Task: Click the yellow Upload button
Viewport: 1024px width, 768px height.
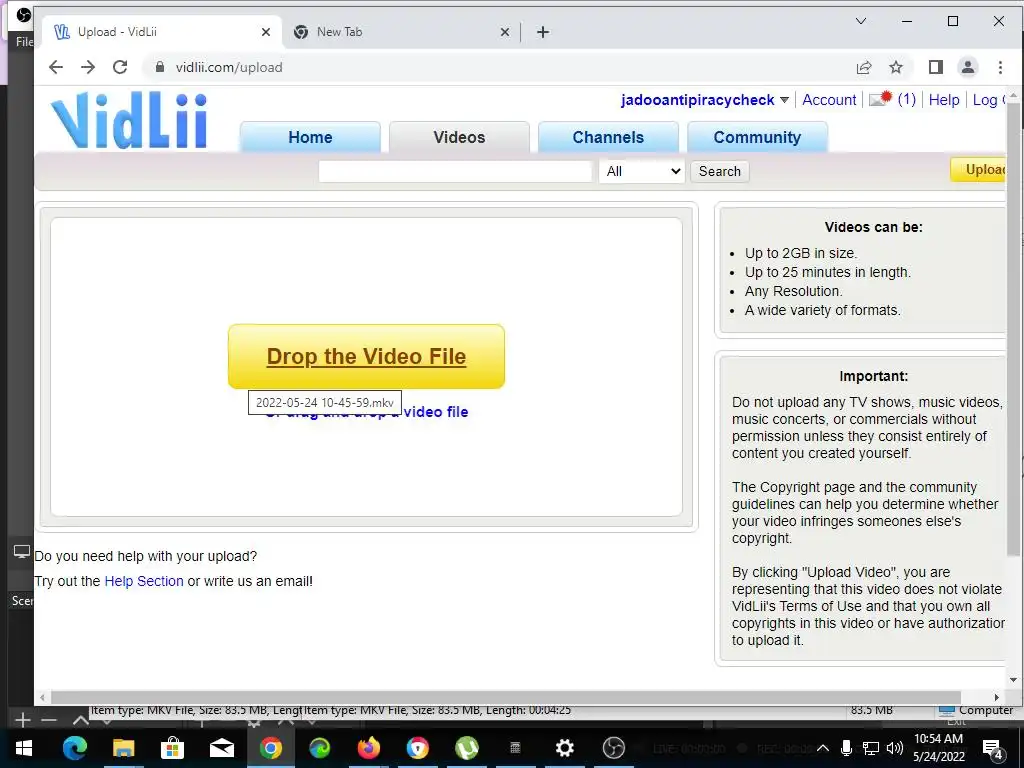Action: [978, 170]
